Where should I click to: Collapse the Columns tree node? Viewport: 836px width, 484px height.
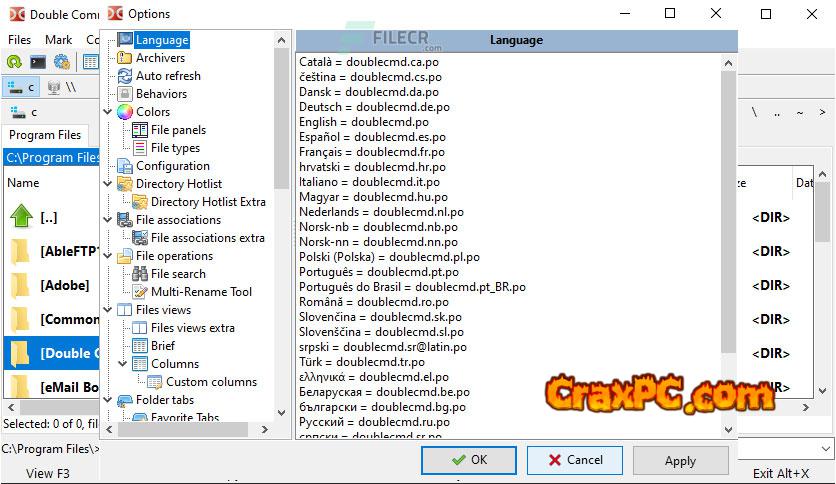[123, 364]
